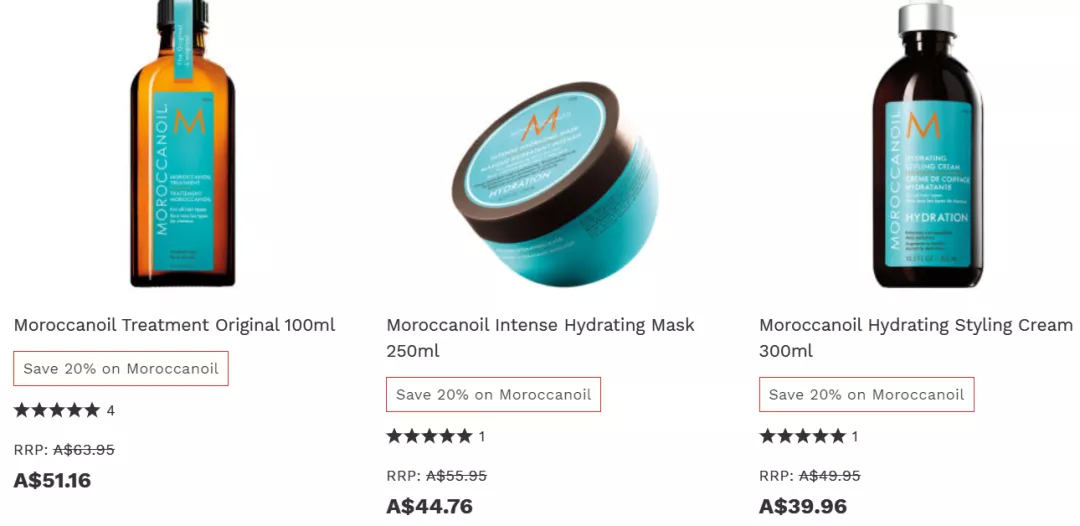The width and height of the screenshot is (1080, 526).
Task: Click the star rating of Treatment Original
Action: (x=56, y=410)
